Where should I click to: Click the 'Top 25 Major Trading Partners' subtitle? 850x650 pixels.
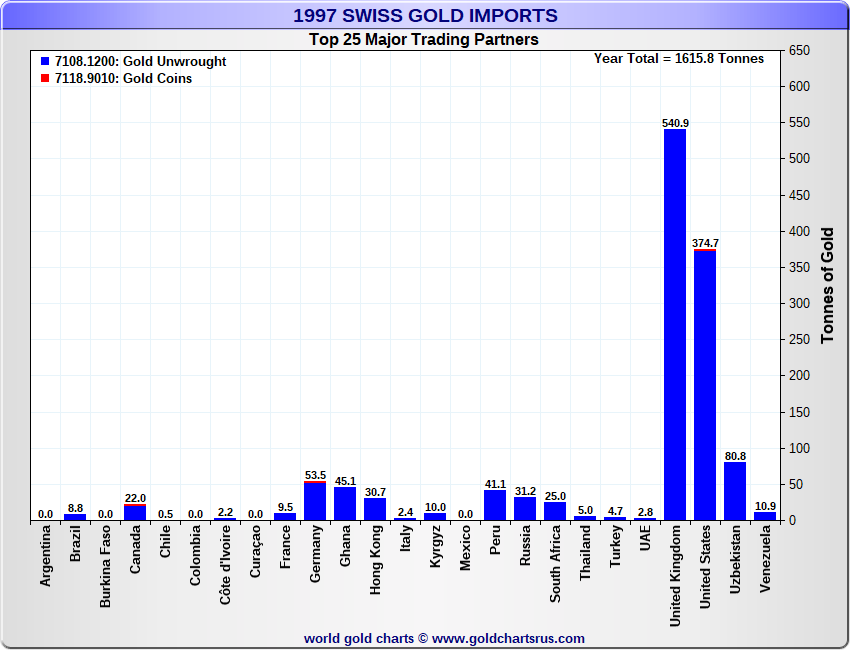(424, 40)
